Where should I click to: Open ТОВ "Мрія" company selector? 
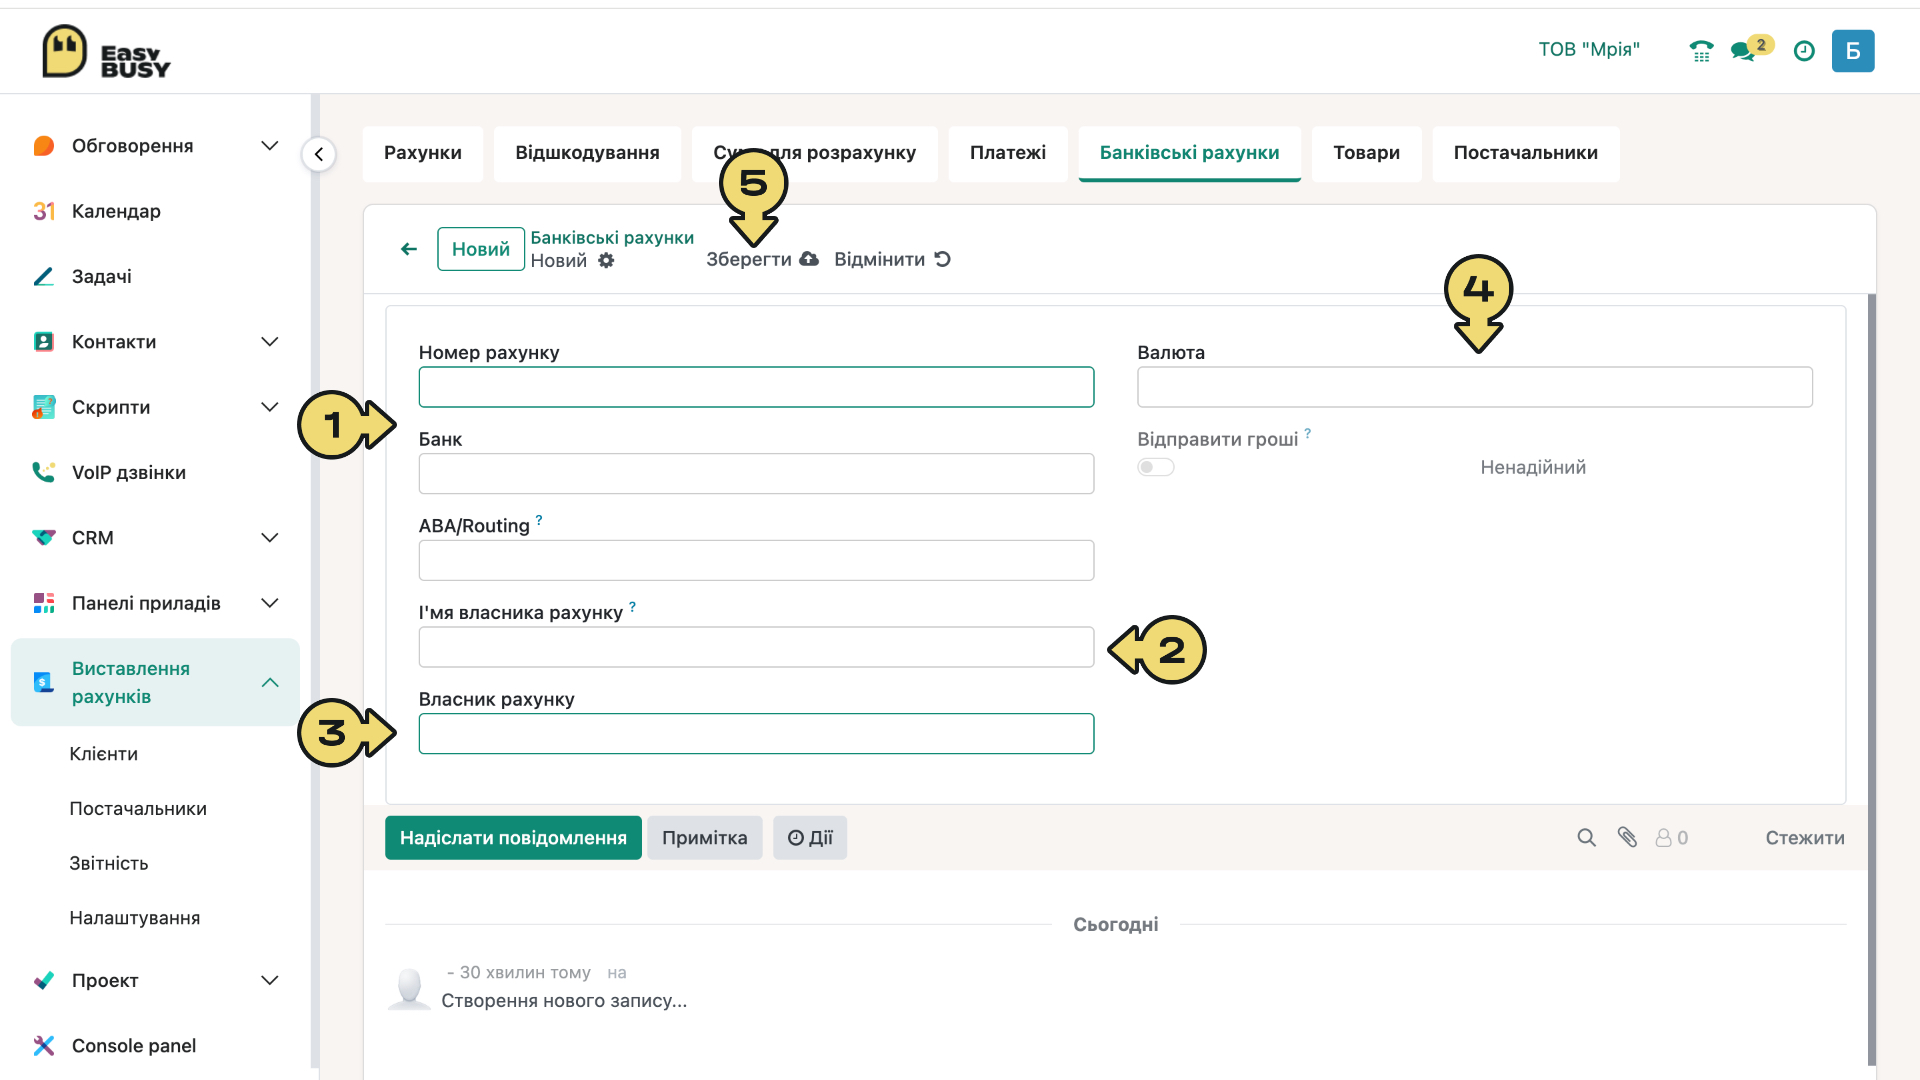[1589, 50]
